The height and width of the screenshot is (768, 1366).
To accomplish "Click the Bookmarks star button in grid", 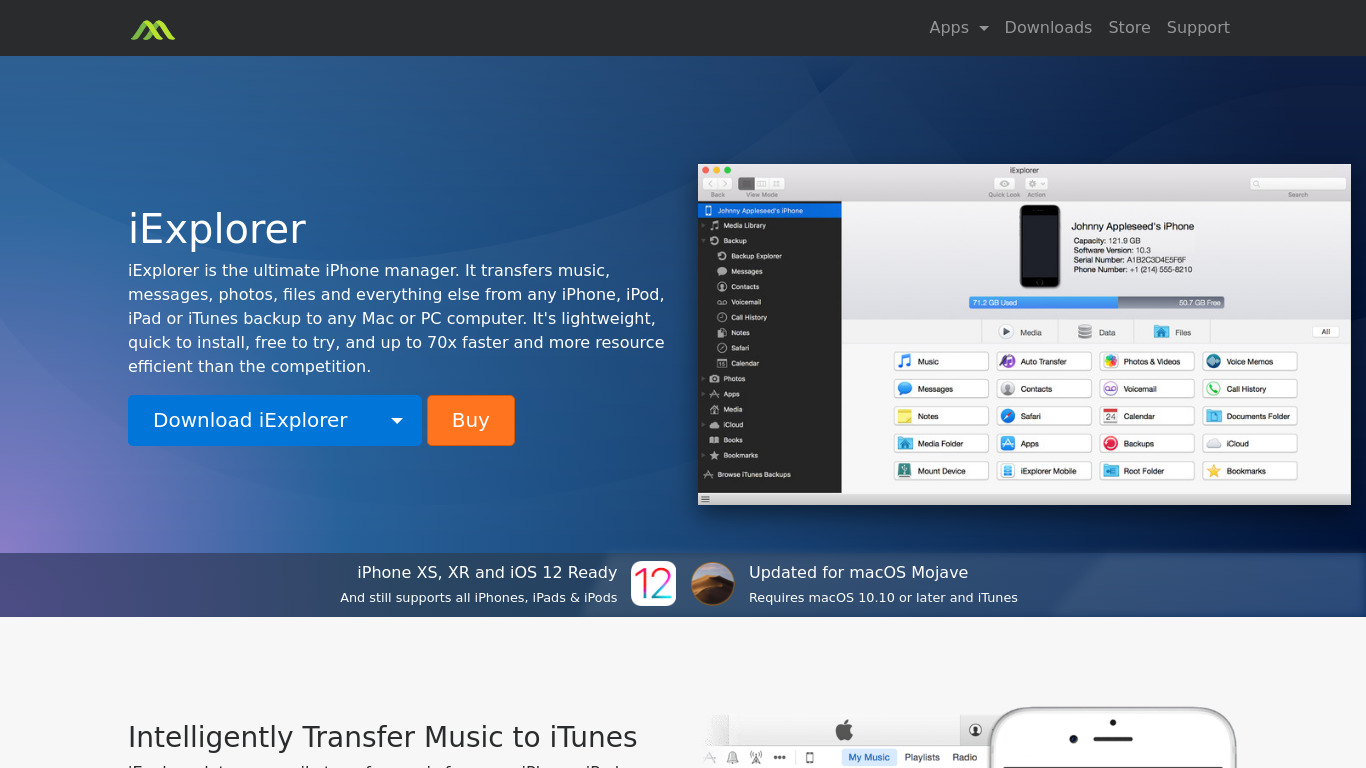I will (x=1250, y=471).
